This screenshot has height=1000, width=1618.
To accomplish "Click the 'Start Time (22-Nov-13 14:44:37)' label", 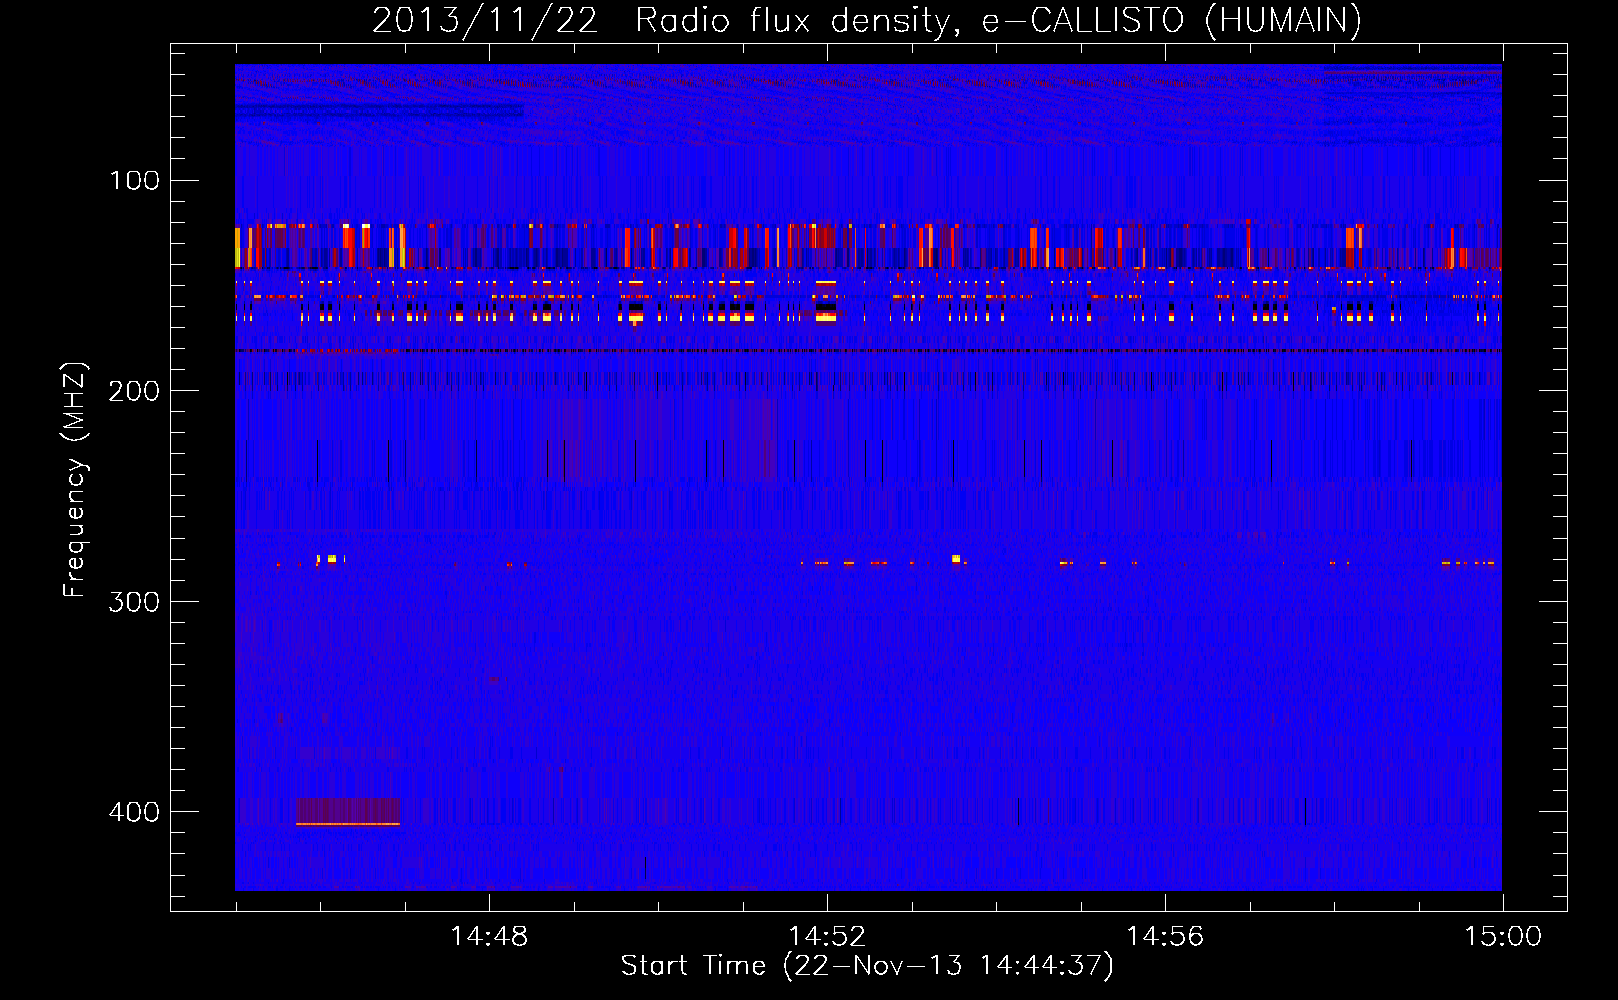I will pos(866,966).
